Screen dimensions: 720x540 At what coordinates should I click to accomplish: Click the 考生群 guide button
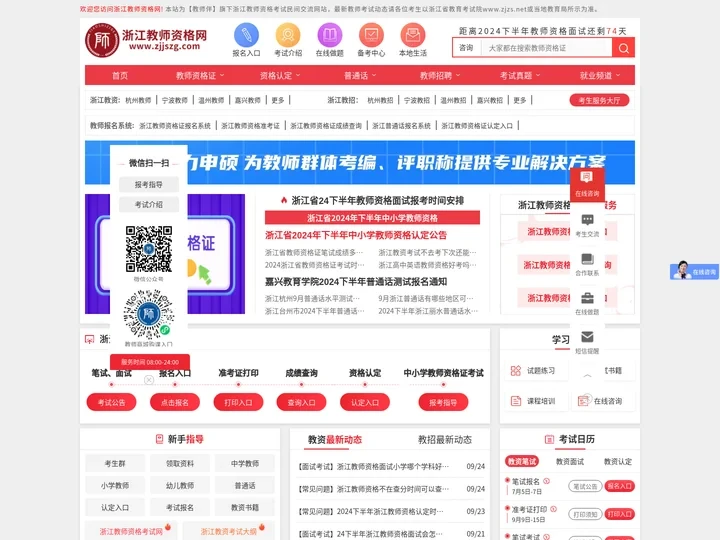(x=115, y=463)
